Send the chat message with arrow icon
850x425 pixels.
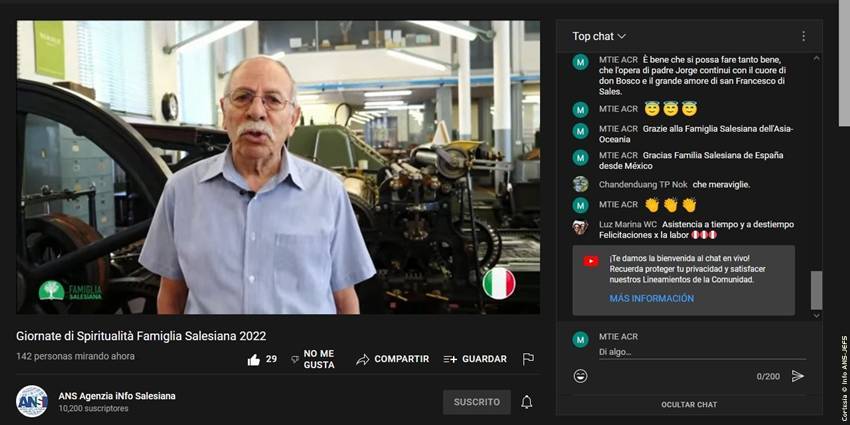tap(797, 376)
